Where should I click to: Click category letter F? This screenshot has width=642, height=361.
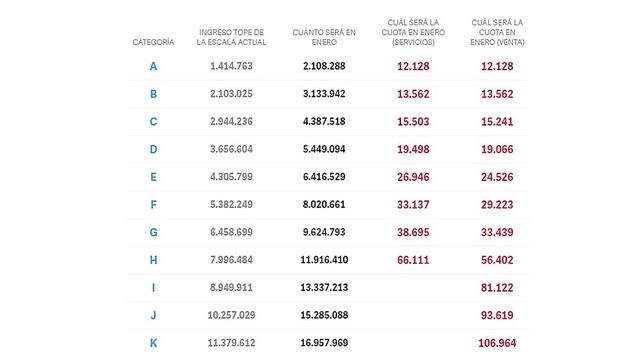pyautogui.click(x=153, y=205)
